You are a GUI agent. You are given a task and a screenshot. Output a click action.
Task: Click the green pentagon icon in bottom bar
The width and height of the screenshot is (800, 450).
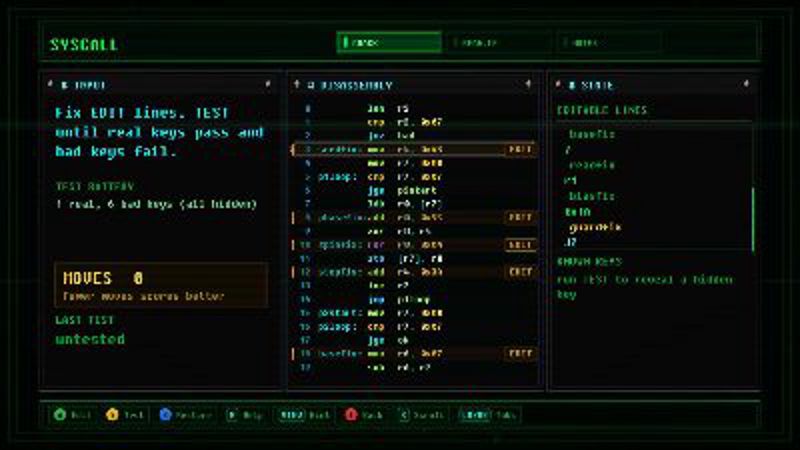tap(60, 414)
